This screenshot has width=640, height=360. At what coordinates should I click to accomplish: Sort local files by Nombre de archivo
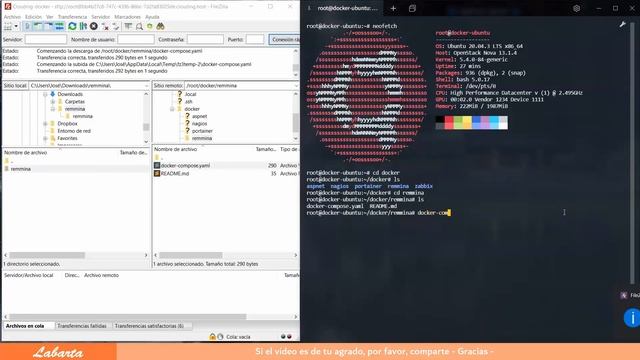[x=26, y=152]
